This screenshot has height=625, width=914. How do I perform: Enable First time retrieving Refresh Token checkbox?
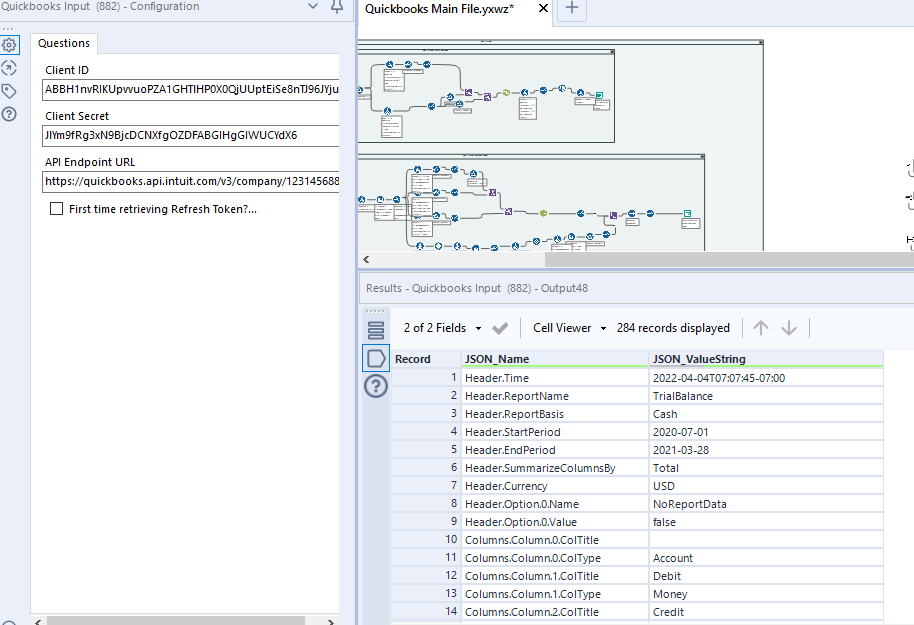57,209
